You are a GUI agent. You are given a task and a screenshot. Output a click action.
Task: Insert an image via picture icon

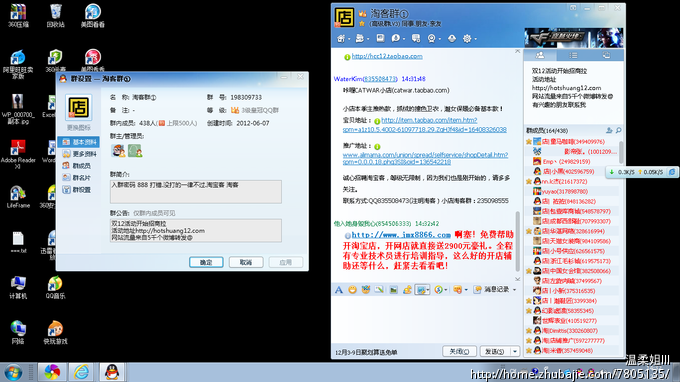(393, 290)
